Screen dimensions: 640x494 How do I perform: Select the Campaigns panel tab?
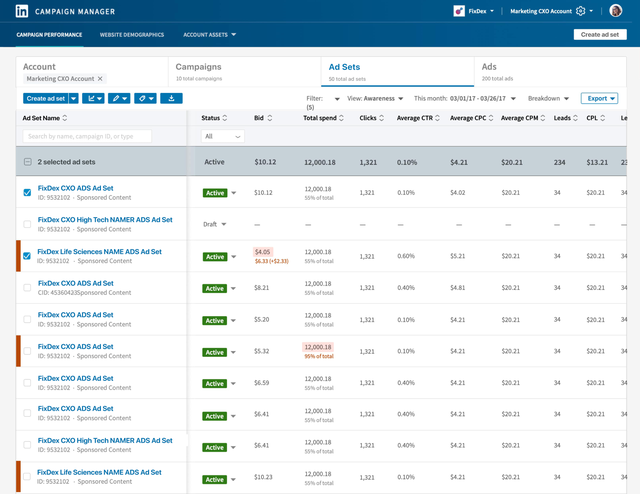click(244, 72)
